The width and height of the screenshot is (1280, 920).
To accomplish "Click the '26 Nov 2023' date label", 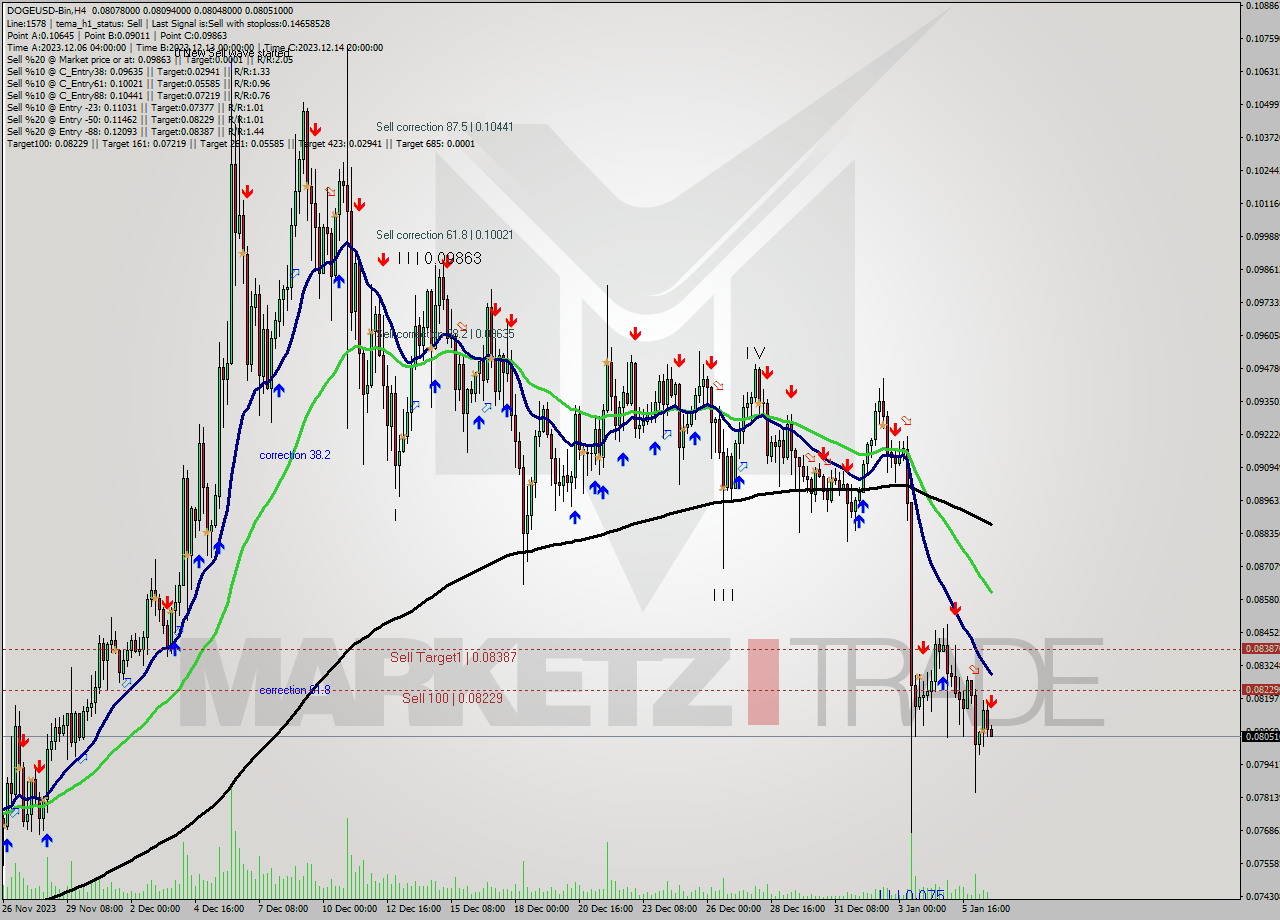I will pos(27,909).
